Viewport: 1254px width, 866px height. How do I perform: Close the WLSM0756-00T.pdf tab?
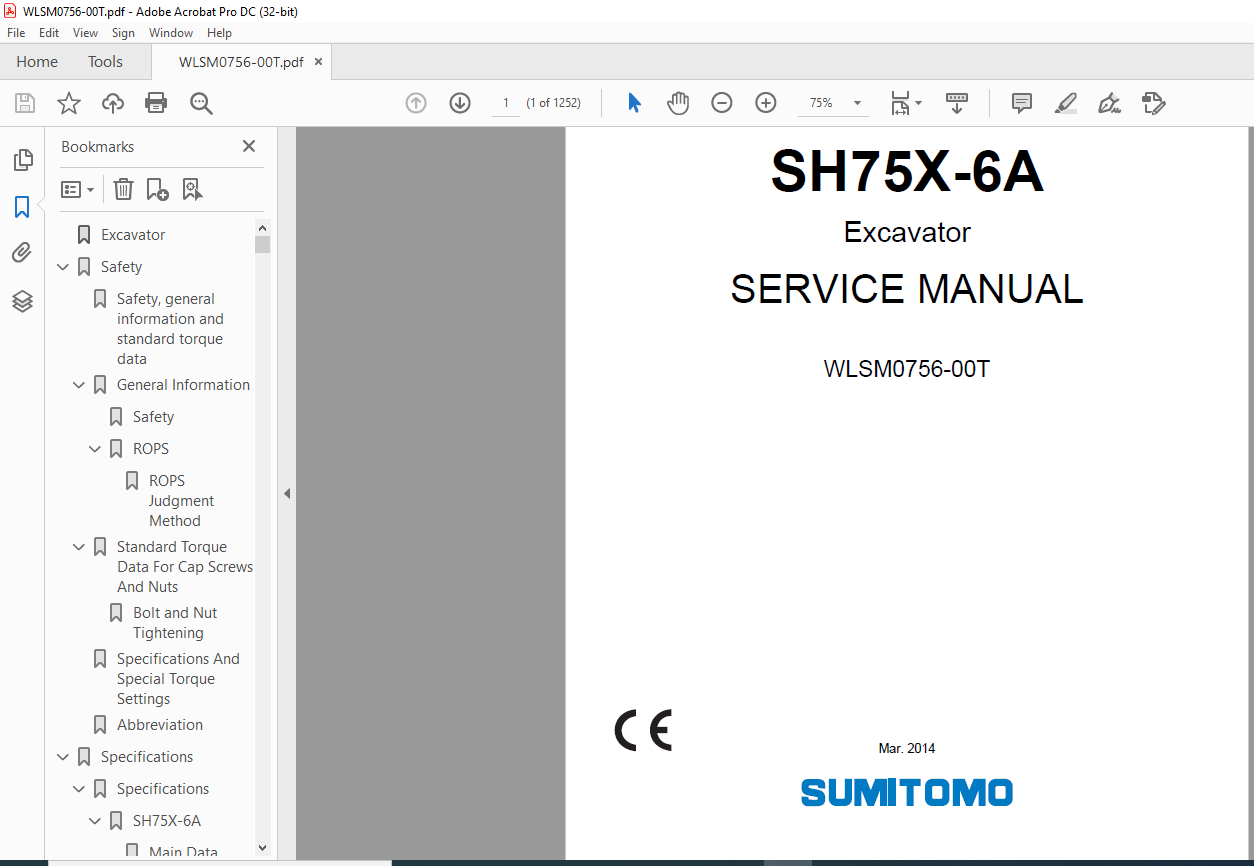tap(318, 62)
